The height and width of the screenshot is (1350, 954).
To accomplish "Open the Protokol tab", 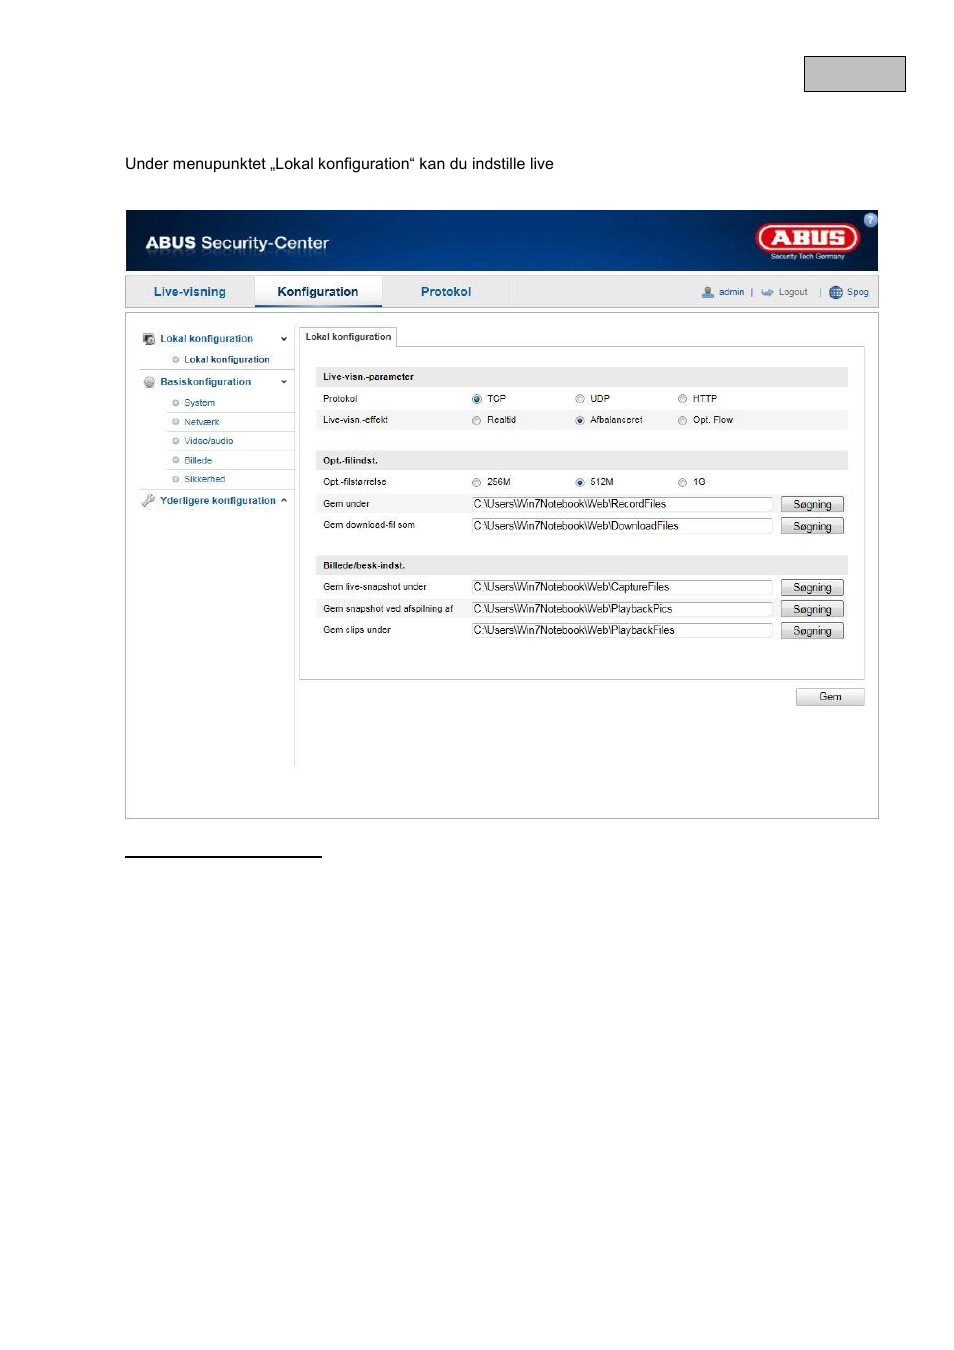I will tap(446, 292).
